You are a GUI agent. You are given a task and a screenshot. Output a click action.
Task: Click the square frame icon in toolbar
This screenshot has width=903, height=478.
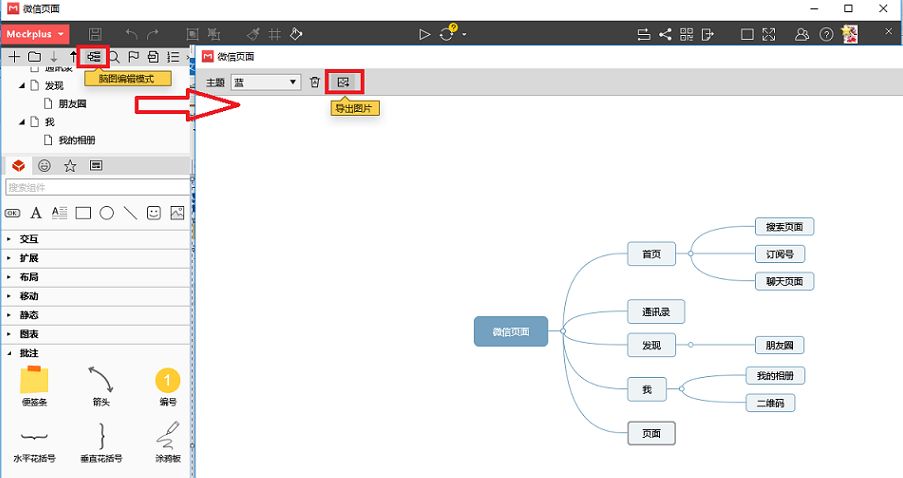point(747,35)
